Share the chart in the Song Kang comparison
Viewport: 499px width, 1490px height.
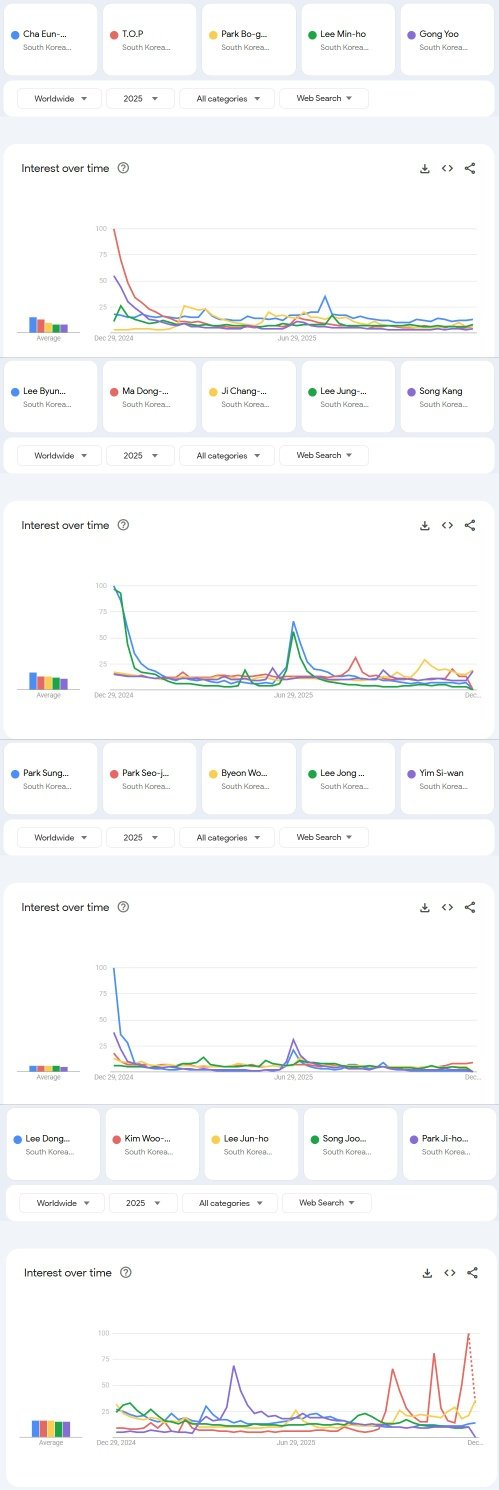pos(471,525)
